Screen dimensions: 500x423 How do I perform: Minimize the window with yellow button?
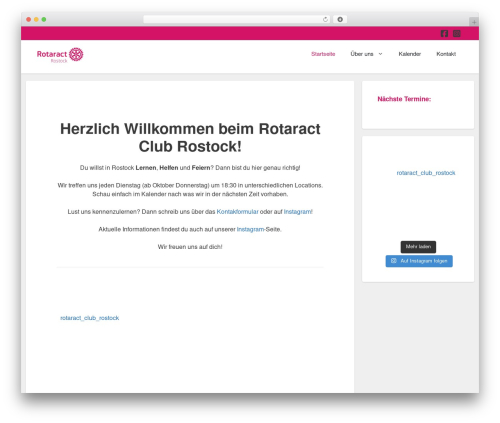(x=36, y=20)
